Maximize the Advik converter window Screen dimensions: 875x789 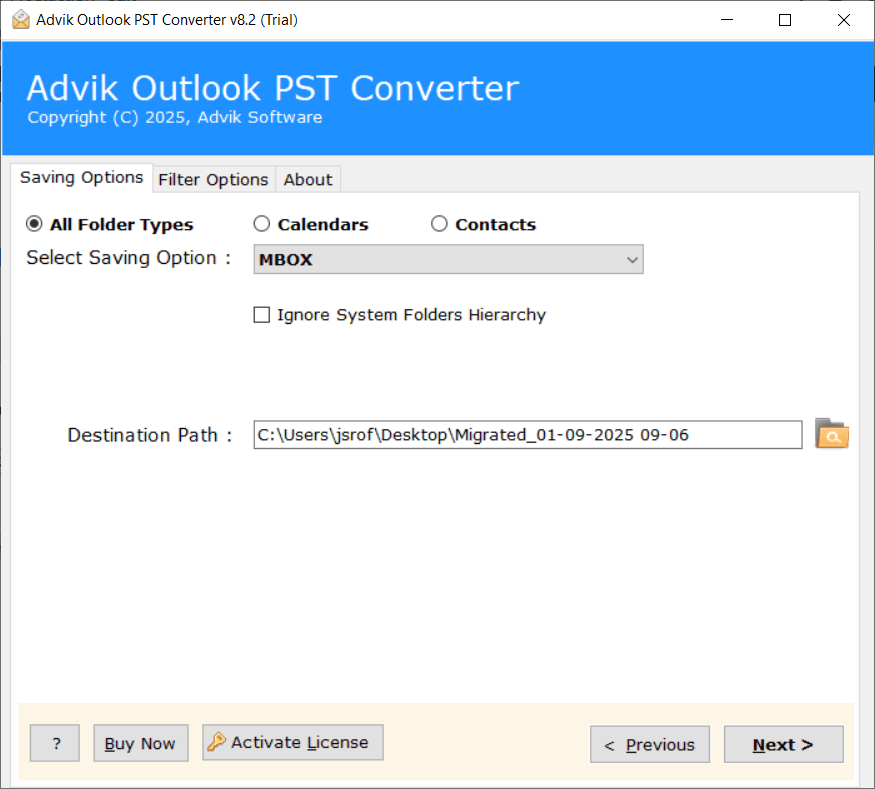point(785,20)
